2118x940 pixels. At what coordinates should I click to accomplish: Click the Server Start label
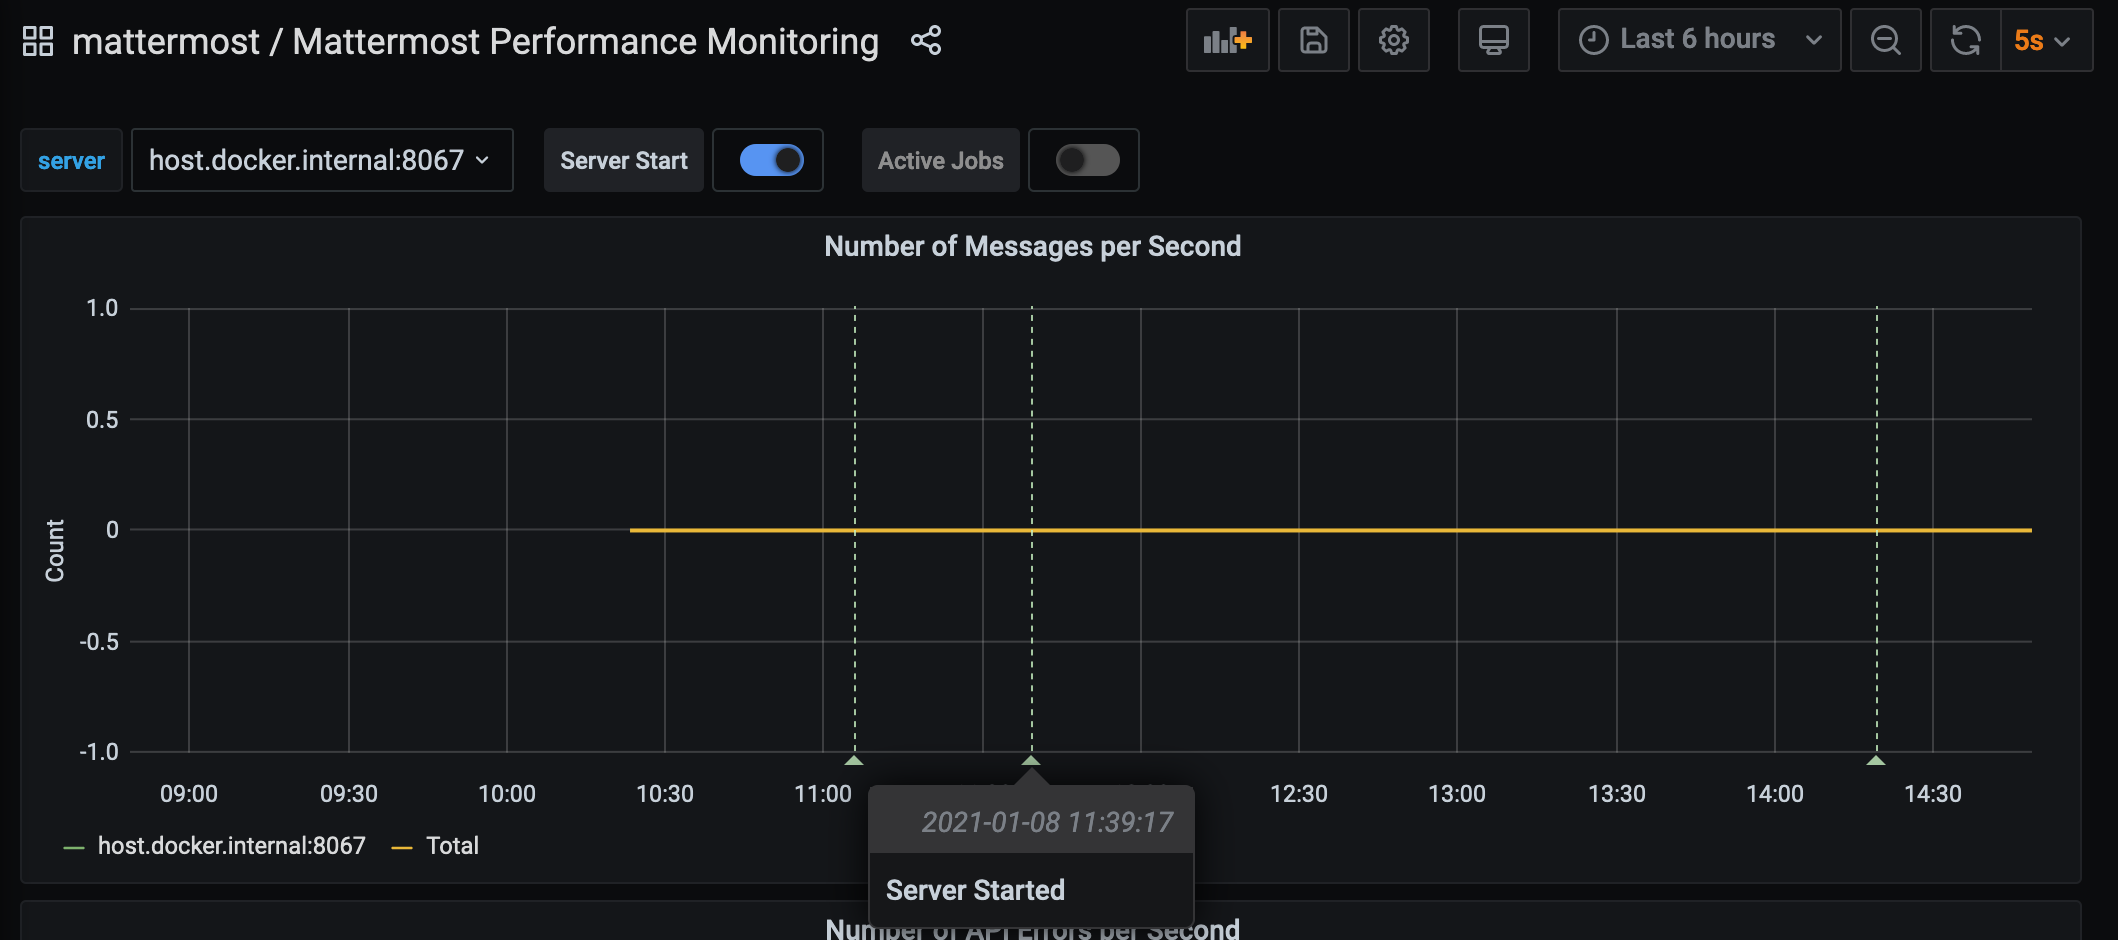(622, 160)
